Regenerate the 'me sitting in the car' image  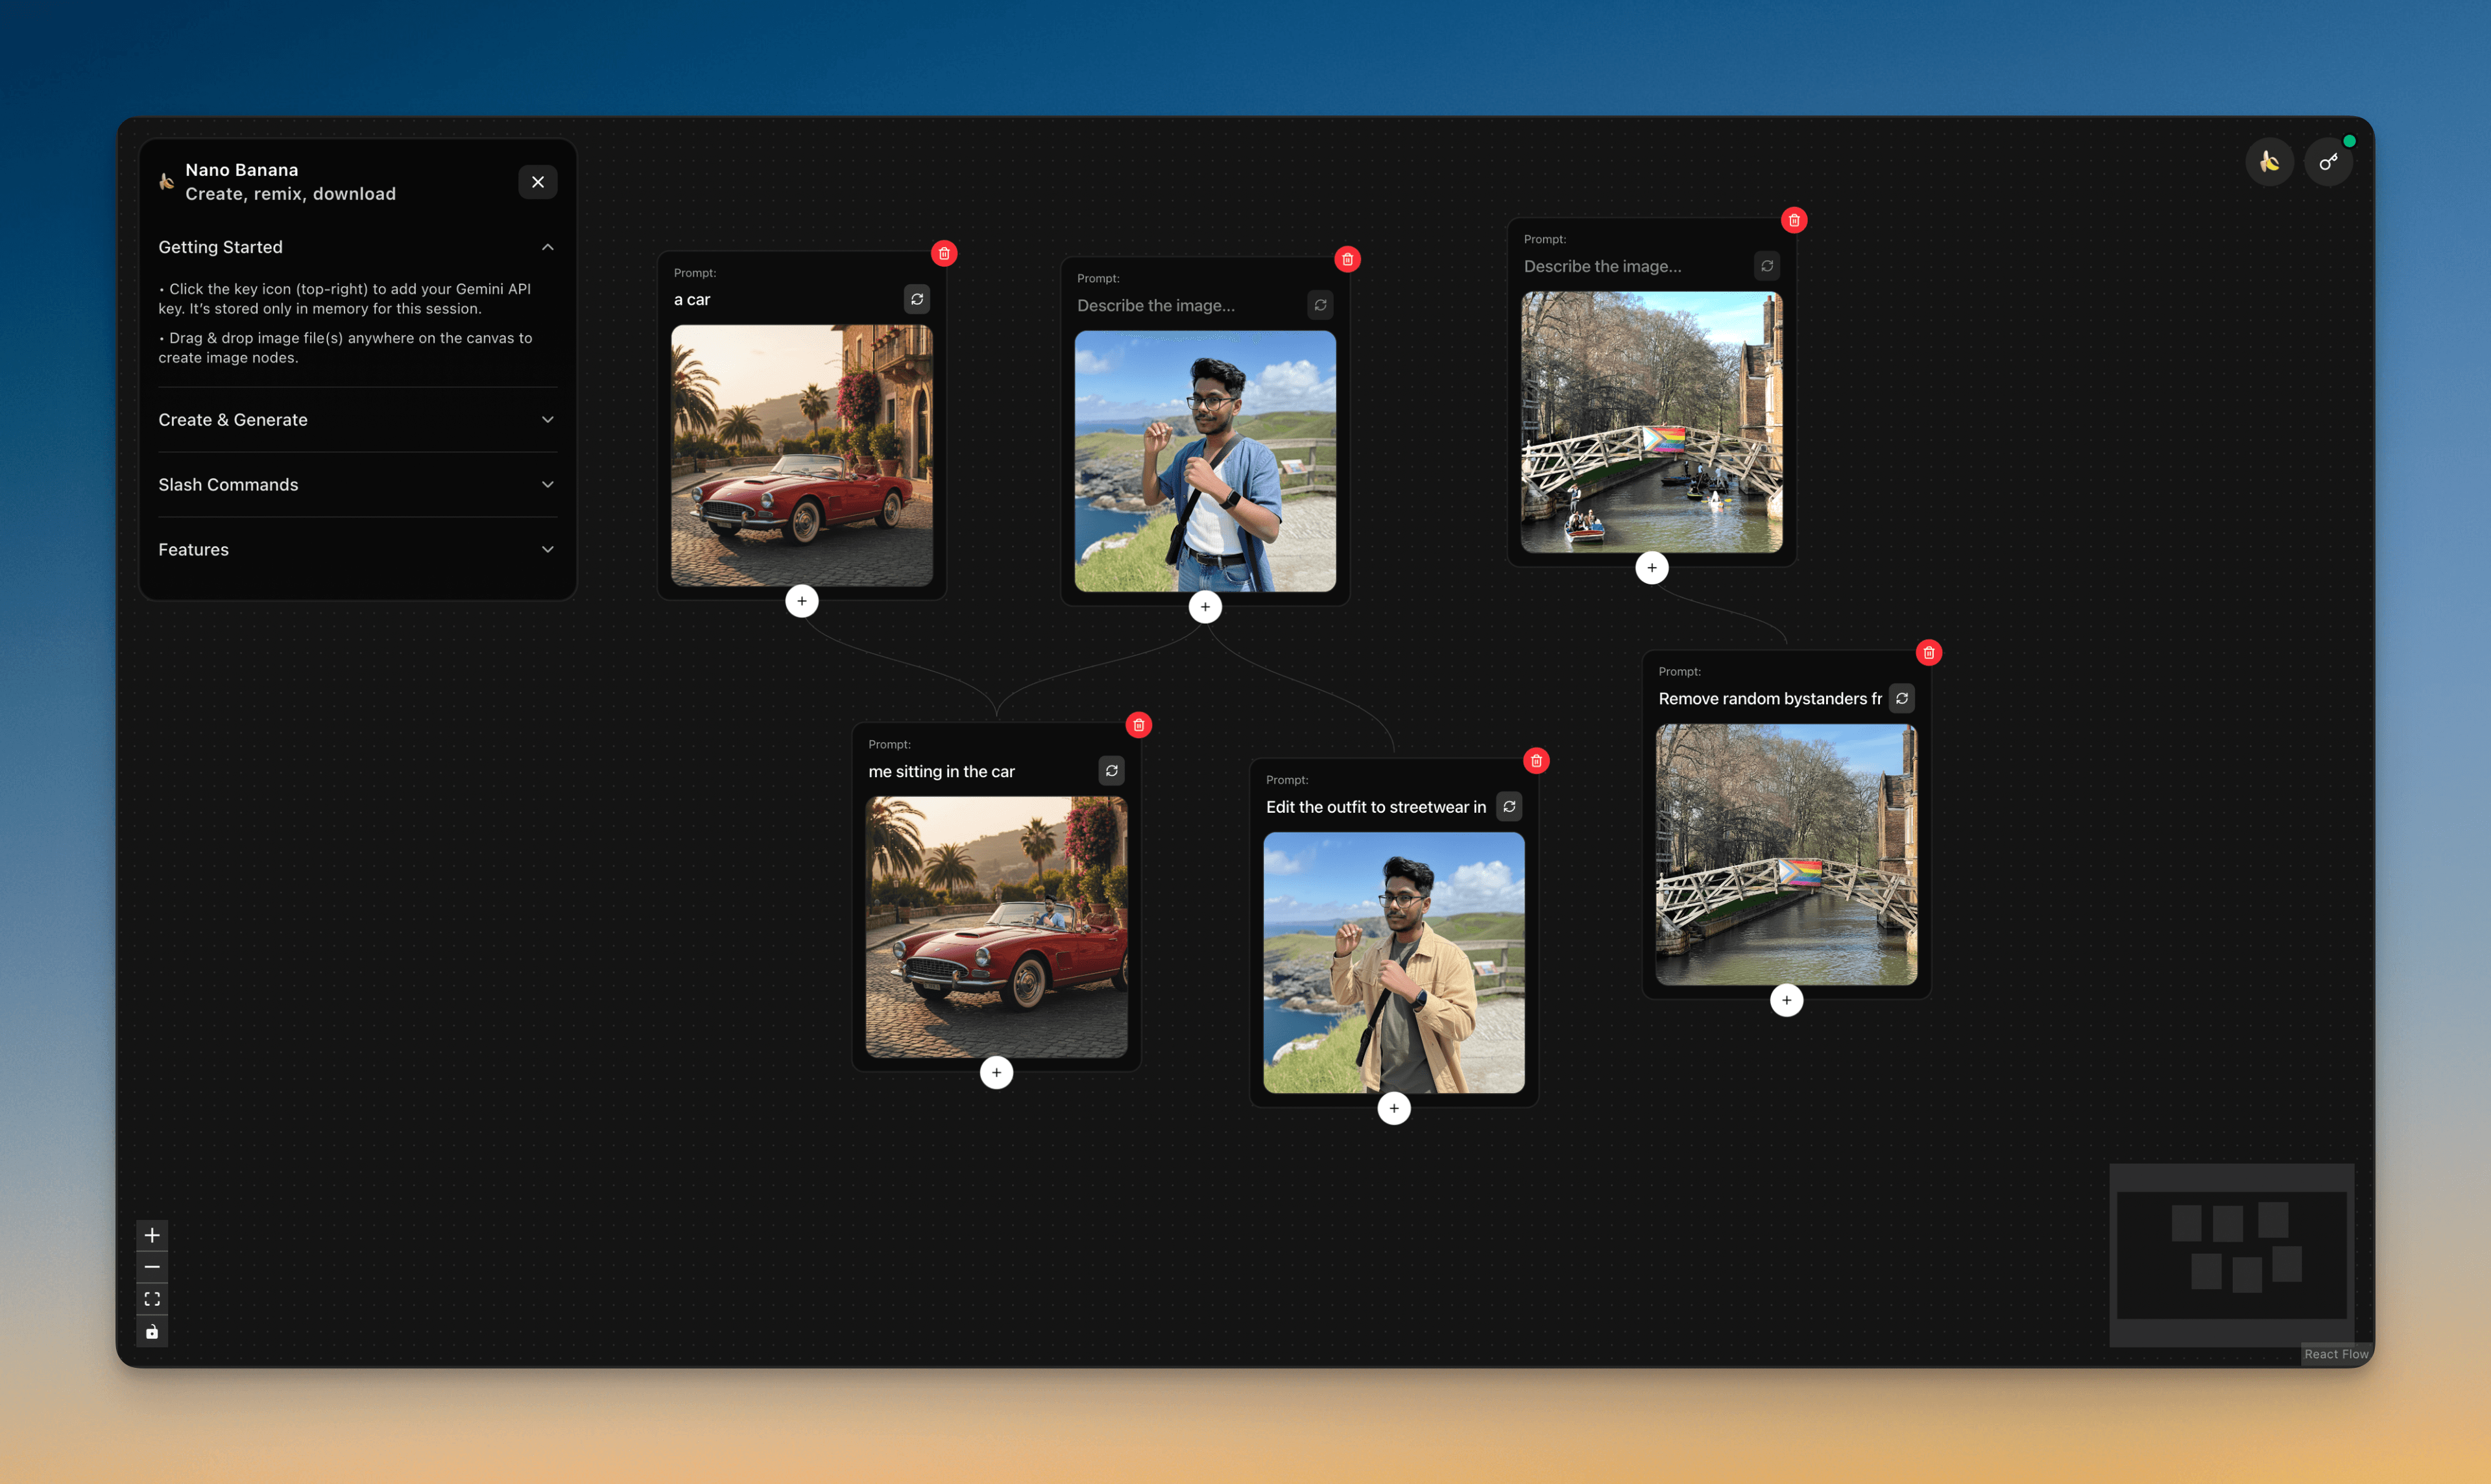click(x=1111, y=771)
